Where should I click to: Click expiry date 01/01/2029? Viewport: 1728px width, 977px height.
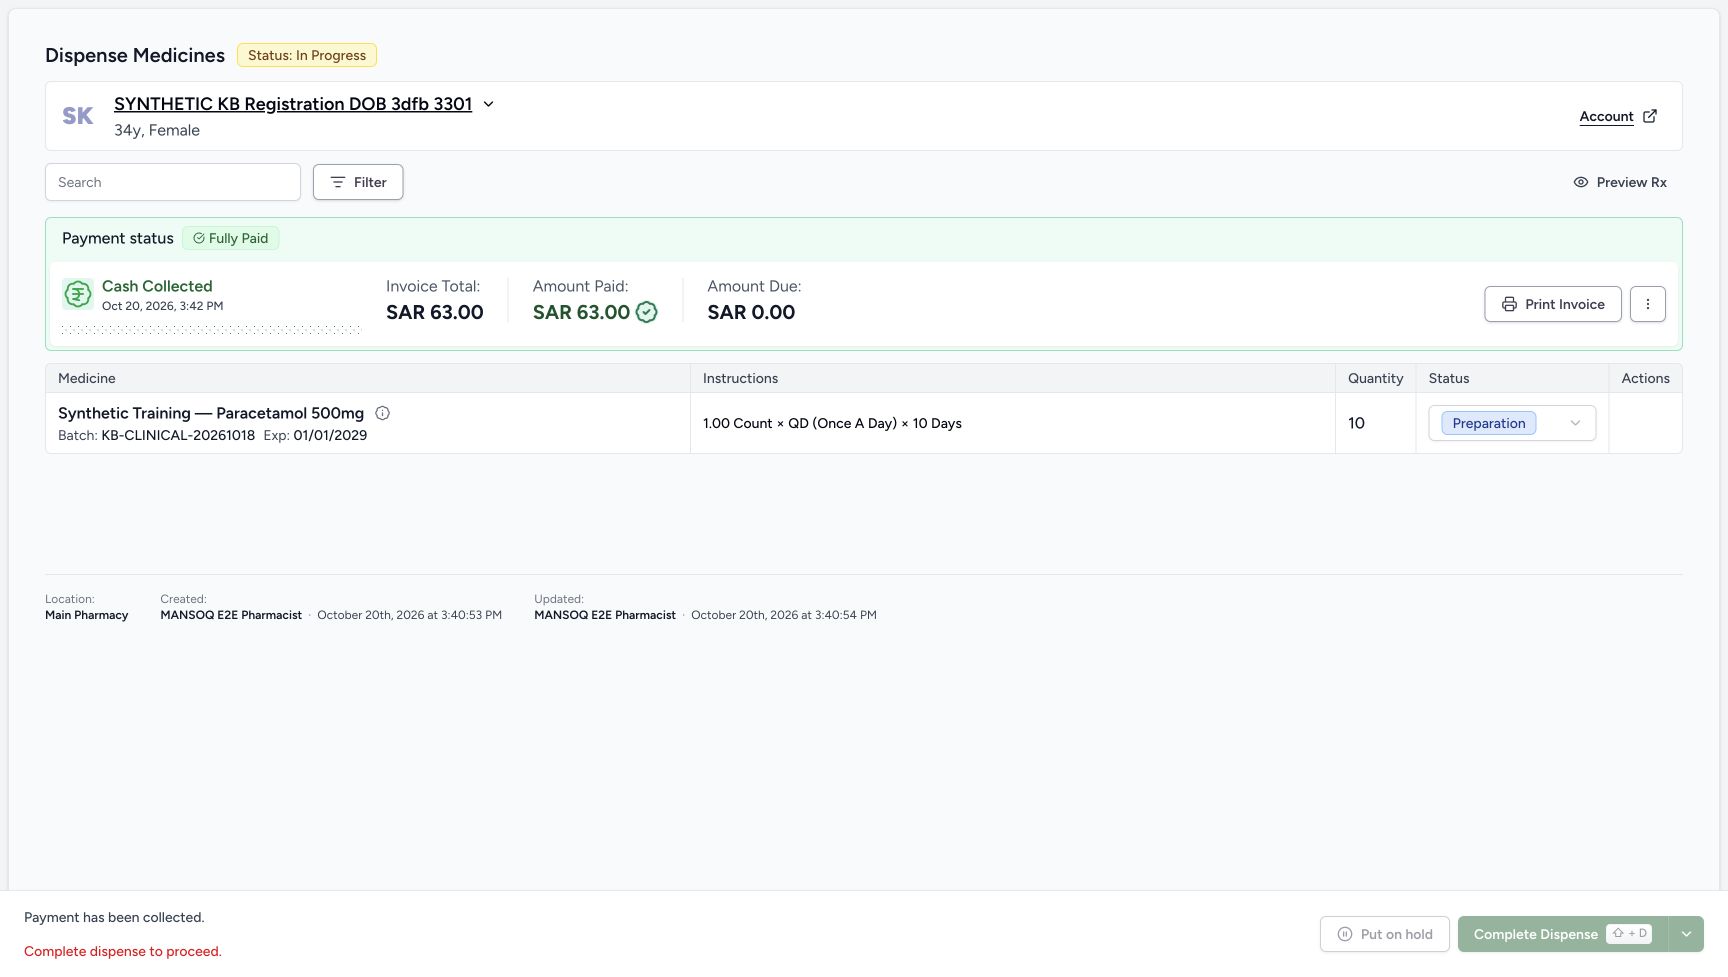(330, 435)
